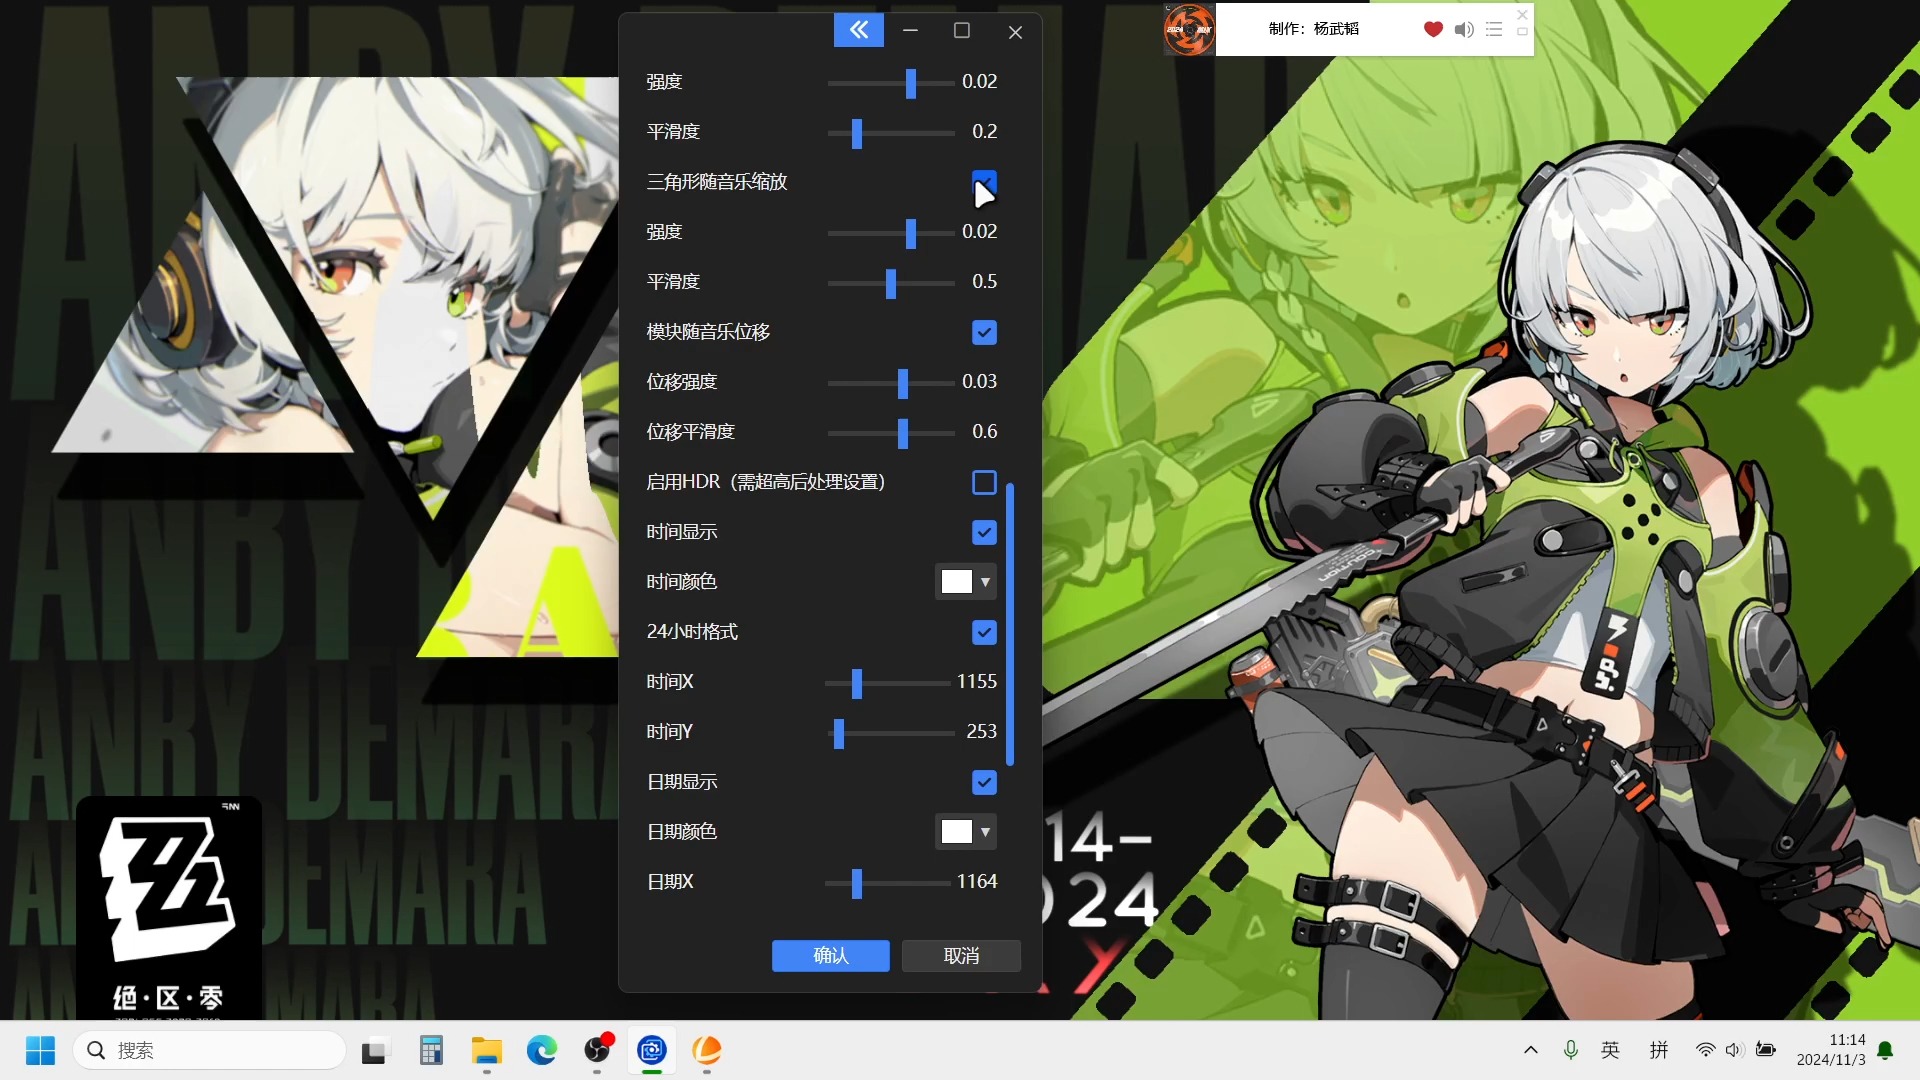The width and height of the screenshot is (1920, 1080).
Task: Click the 拼 IME mode indicator
Action: click(1659, 1050)
